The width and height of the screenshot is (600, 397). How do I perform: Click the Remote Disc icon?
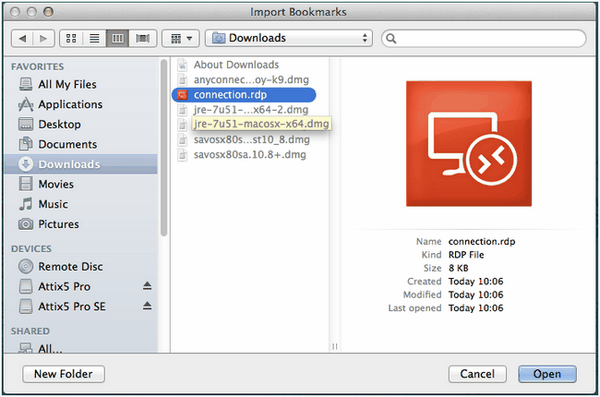pyautogui.click(x=26, y=266)
